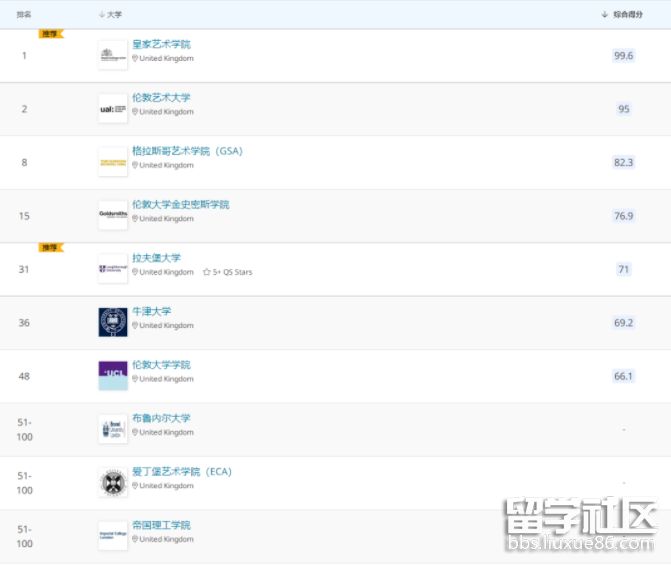Click the UCL purple logo

click(x=113, y=375)
